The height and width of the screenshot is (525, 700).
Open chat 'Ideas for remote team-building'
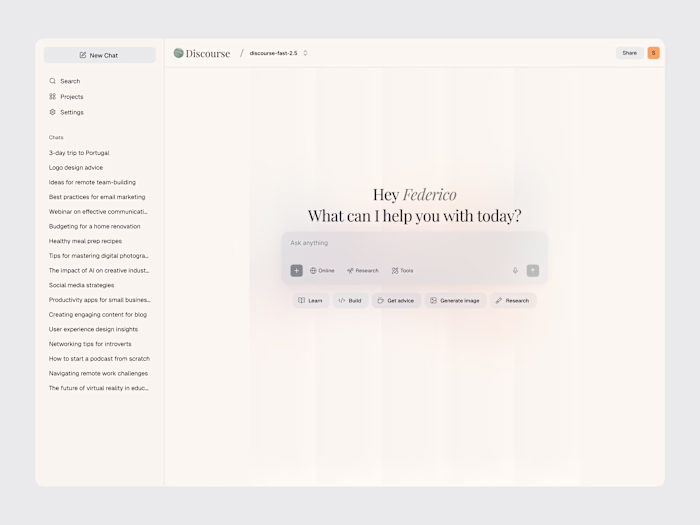(92, 182)
